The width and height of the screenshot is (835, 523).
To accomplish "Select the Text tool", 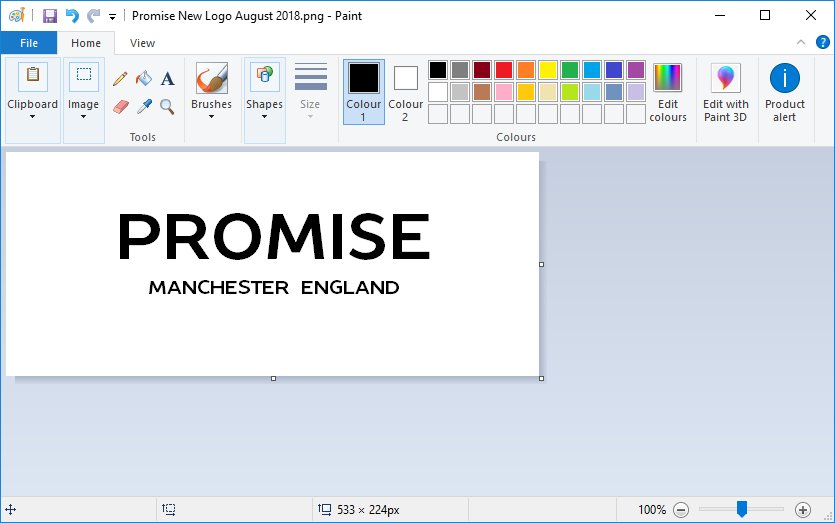I will [x=168, y=79].
